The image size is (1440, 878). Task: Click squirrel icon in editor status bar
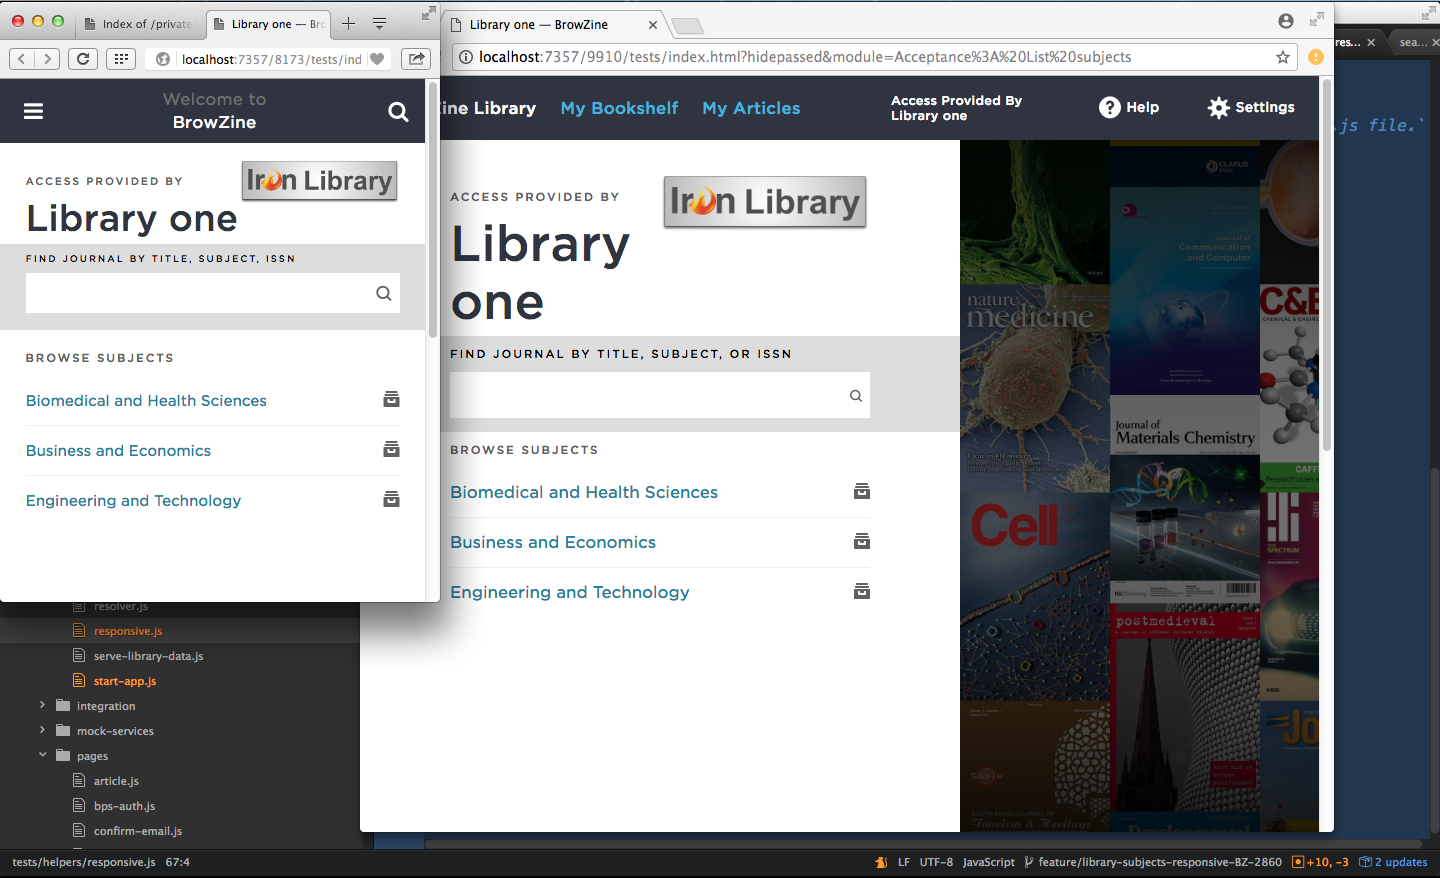click(x=881, y=862)
